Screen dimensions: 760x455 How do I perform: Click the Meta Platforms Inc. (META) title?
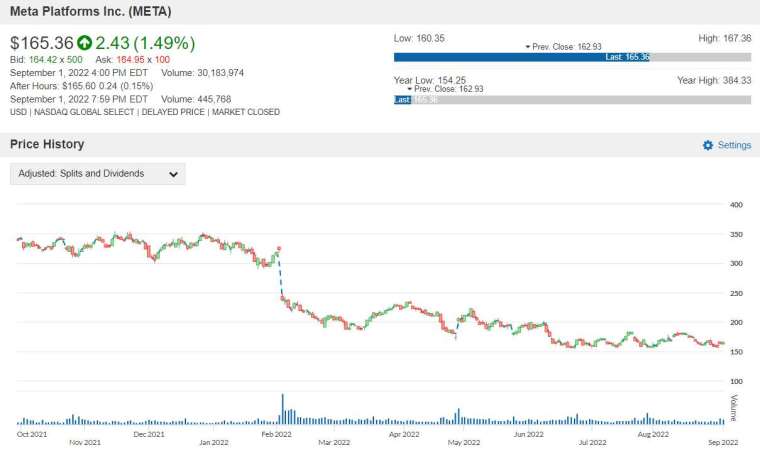[x=91, y=11]
